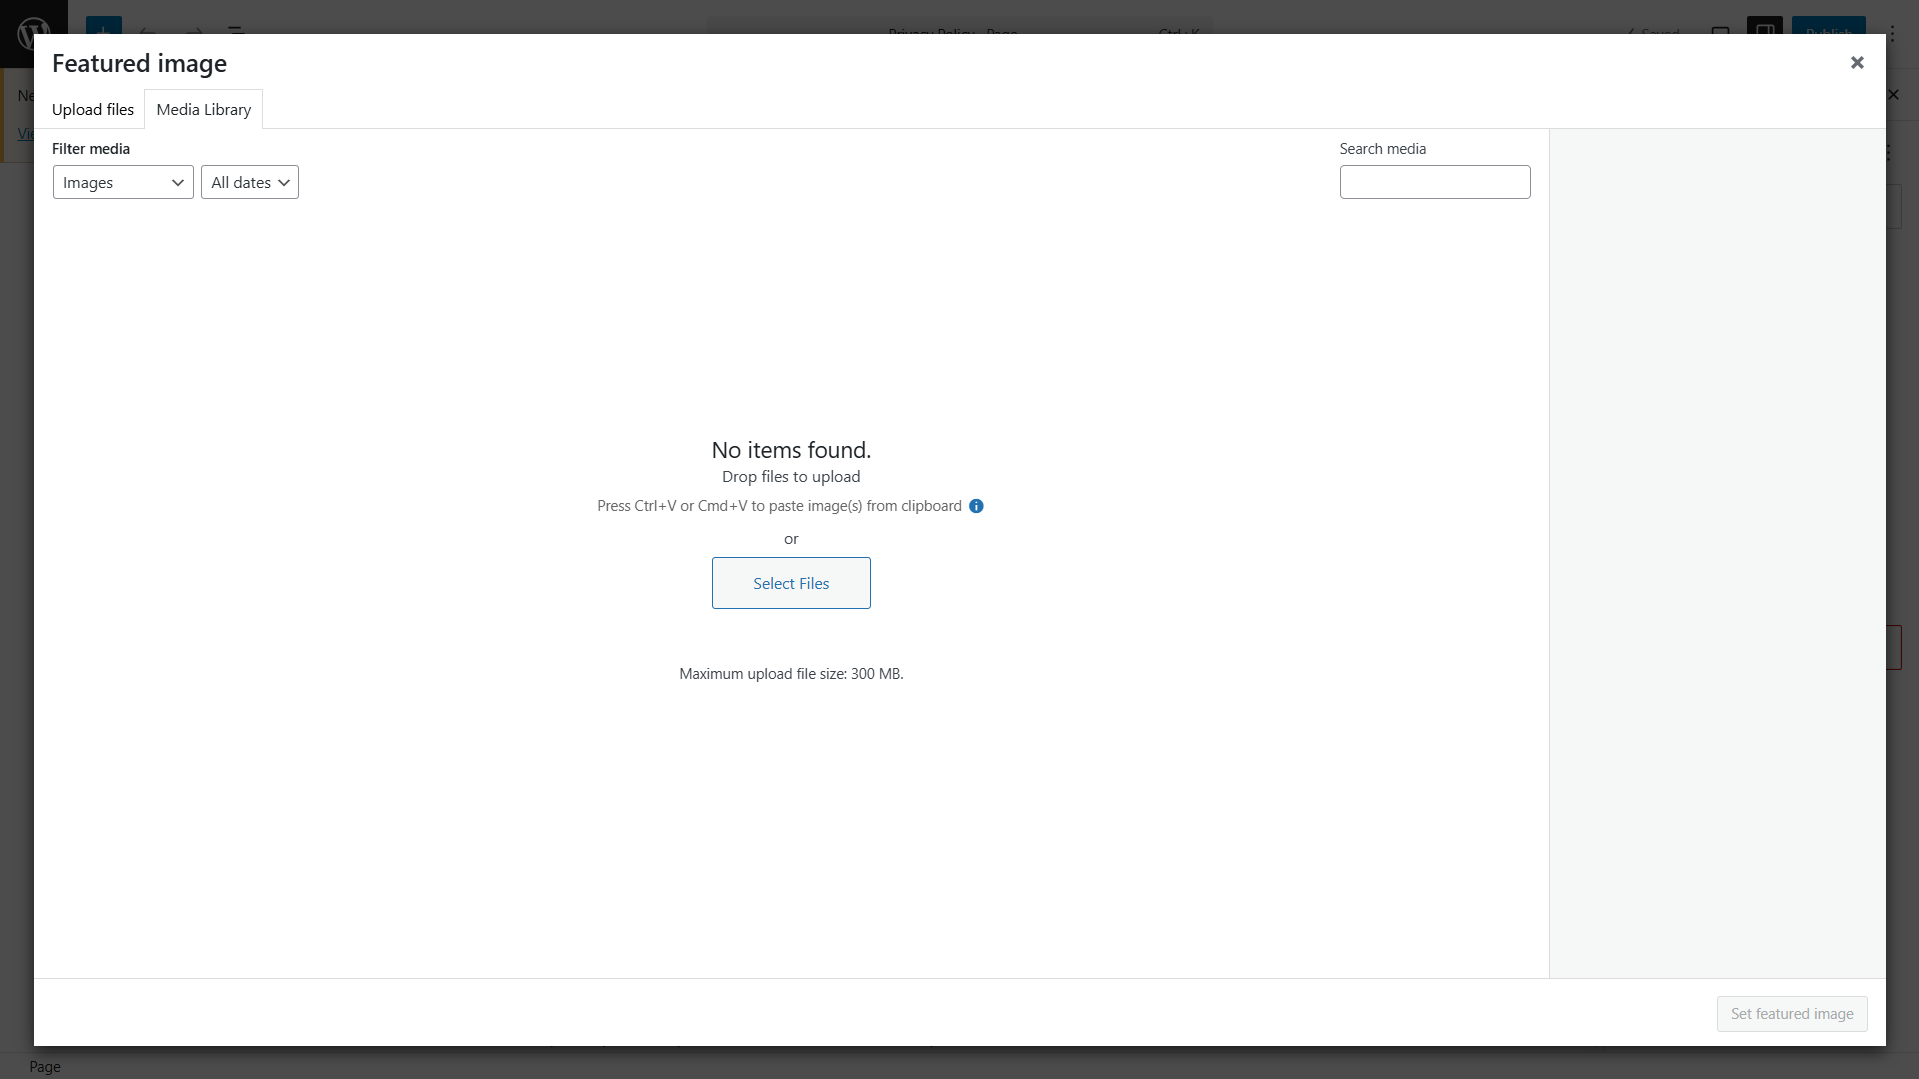The image size is (1919, 1079).
Task: Open the three-dot Options menu
Action: (x=1891, y=34)
